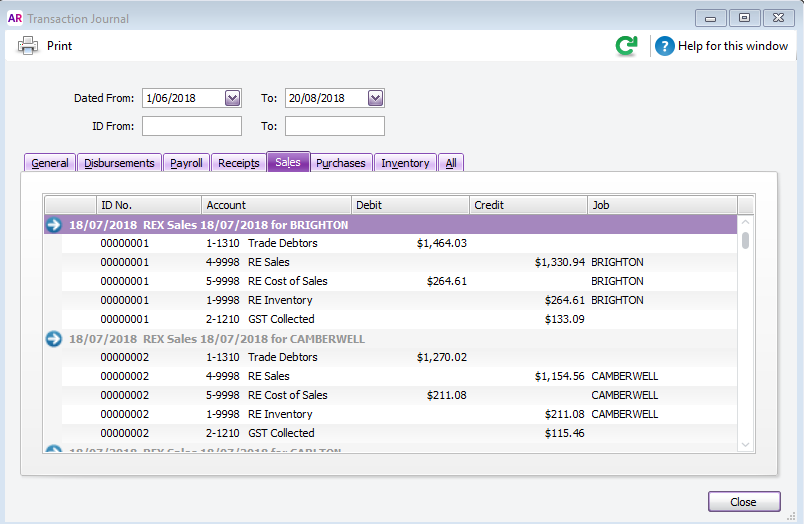Click the $1,464.03 Trade Debtors debit
The height and width of the screenshot is (524, 804).
(x=441, y=243)
